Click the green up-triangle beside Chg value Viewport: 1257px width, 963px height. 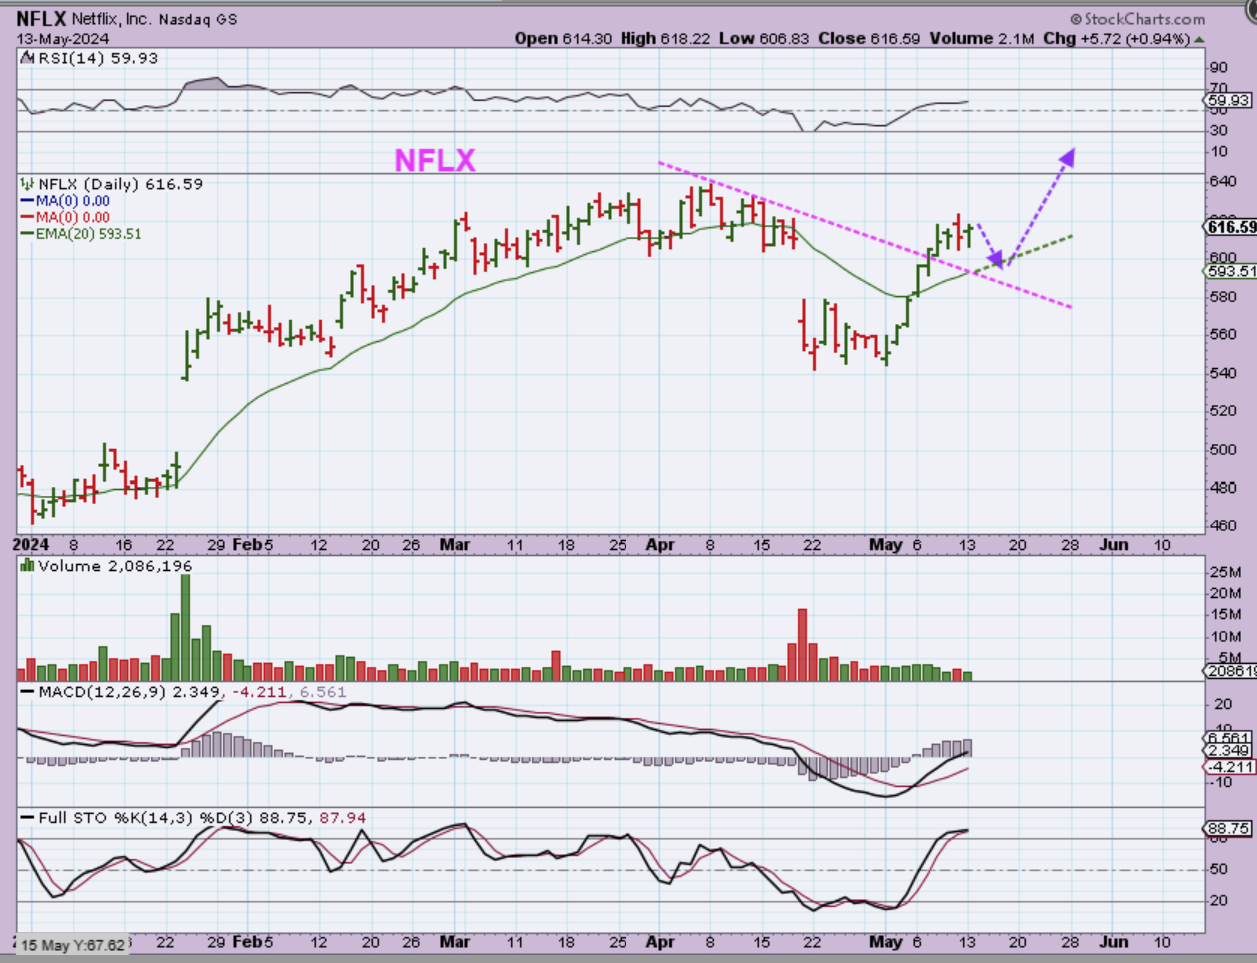pos(1199,39)
